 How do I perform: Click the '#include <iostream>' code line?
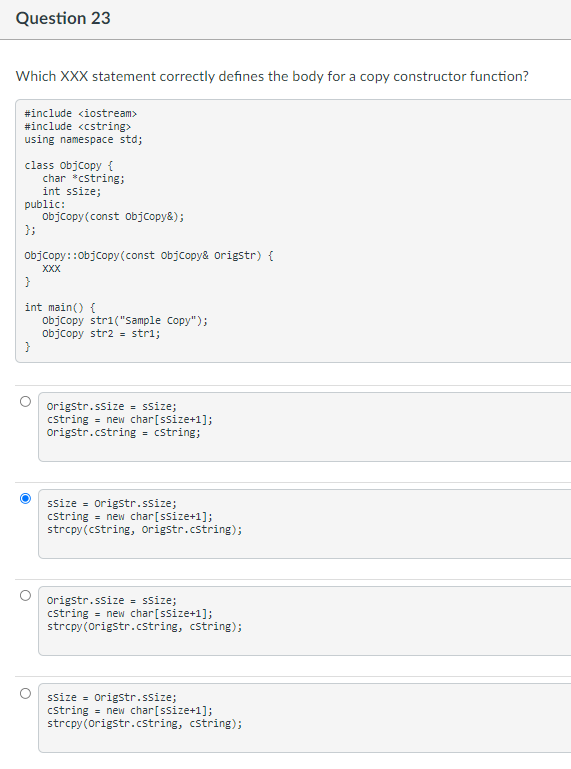[x=80, y=113]
